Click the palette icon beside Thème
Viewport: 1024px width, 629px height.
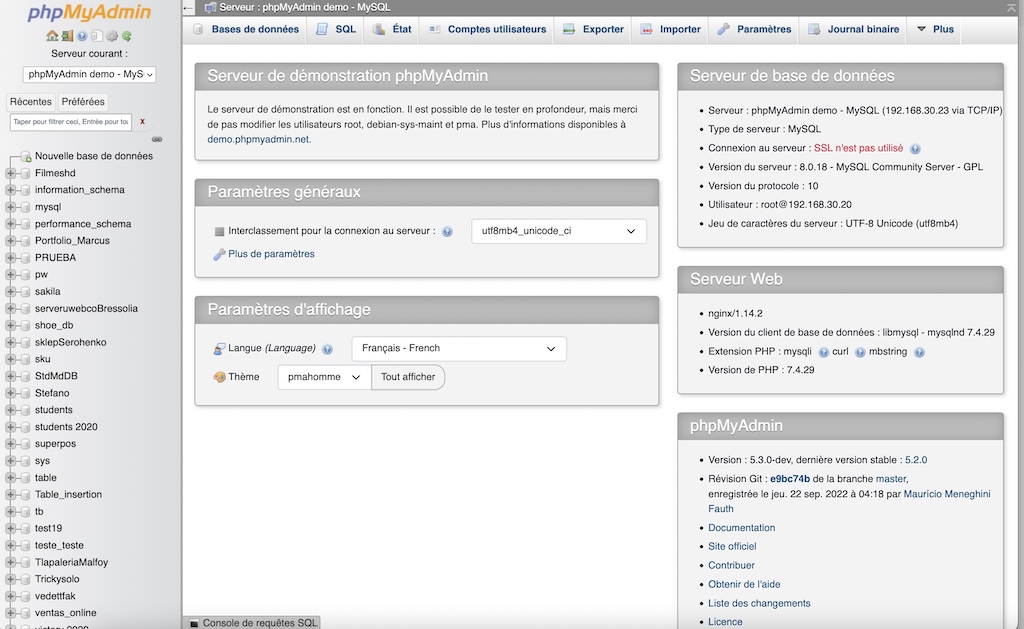click(x=219, y=377)
